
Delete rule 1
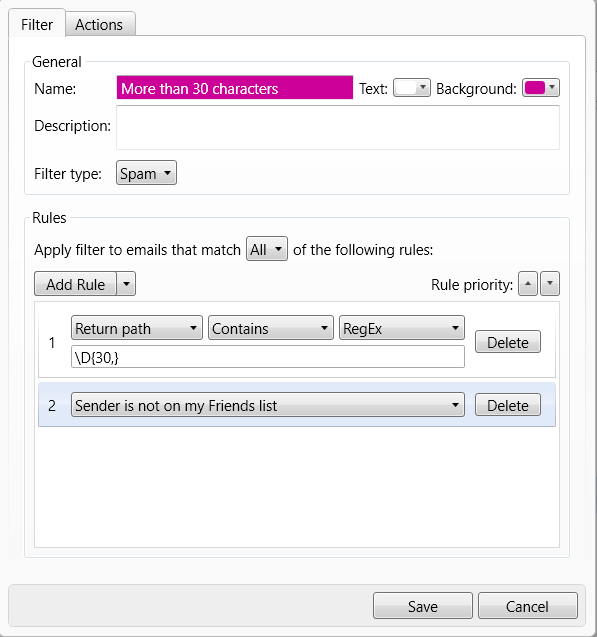click(x=508, y=342)
